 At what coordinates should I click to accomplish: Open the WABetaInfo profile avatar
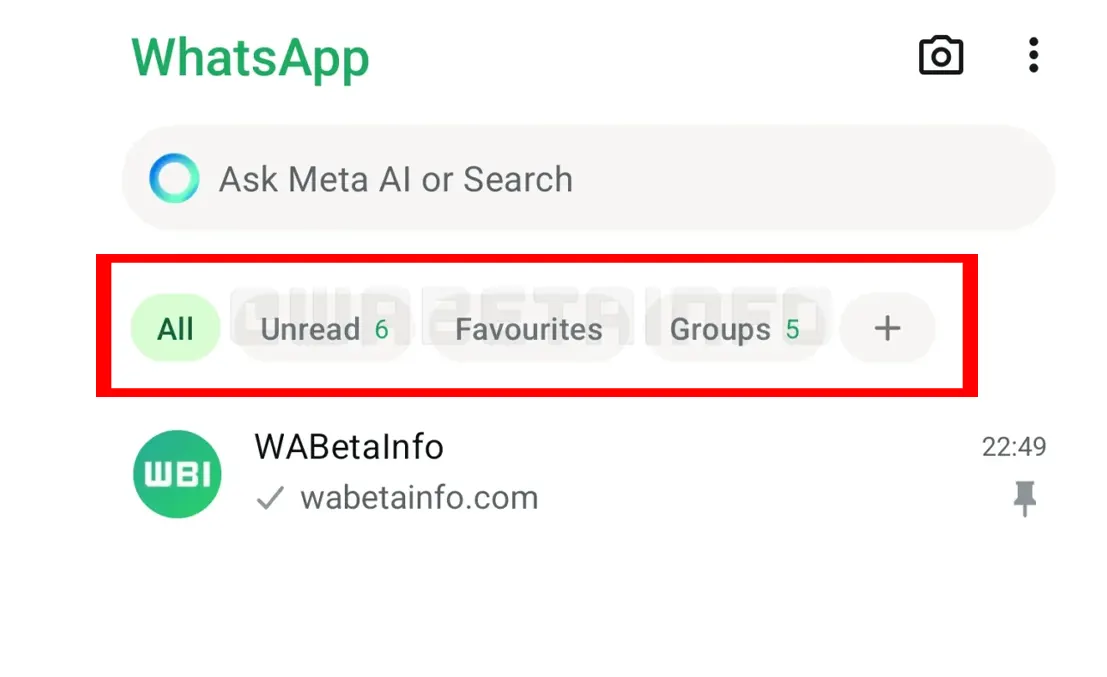(x=177, y=473)
